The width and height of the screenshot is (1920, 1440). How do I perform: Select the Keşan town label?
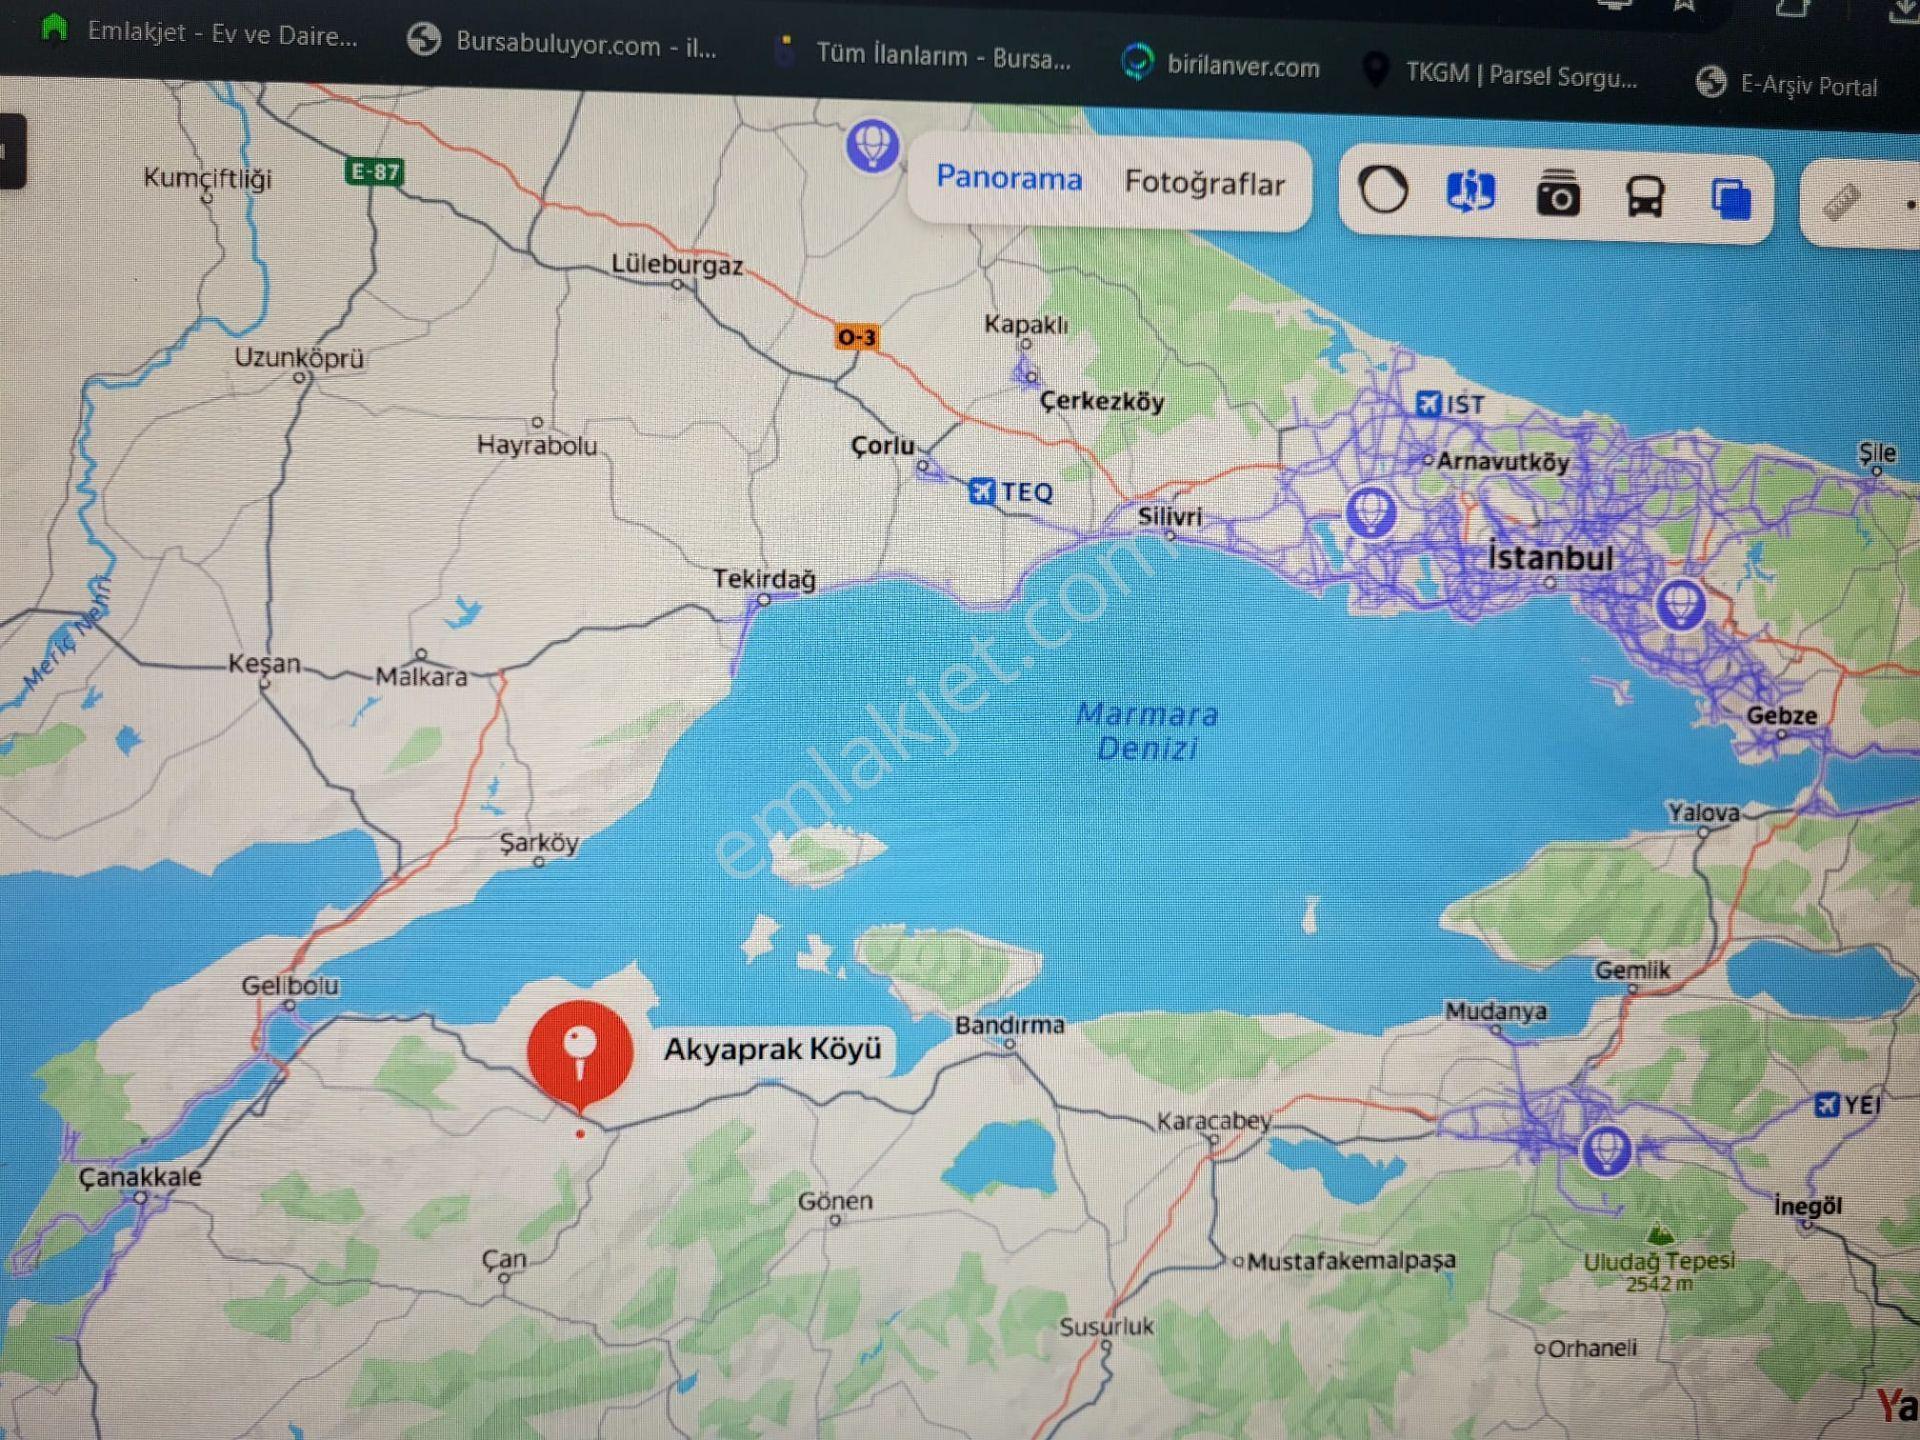[264, 663]
